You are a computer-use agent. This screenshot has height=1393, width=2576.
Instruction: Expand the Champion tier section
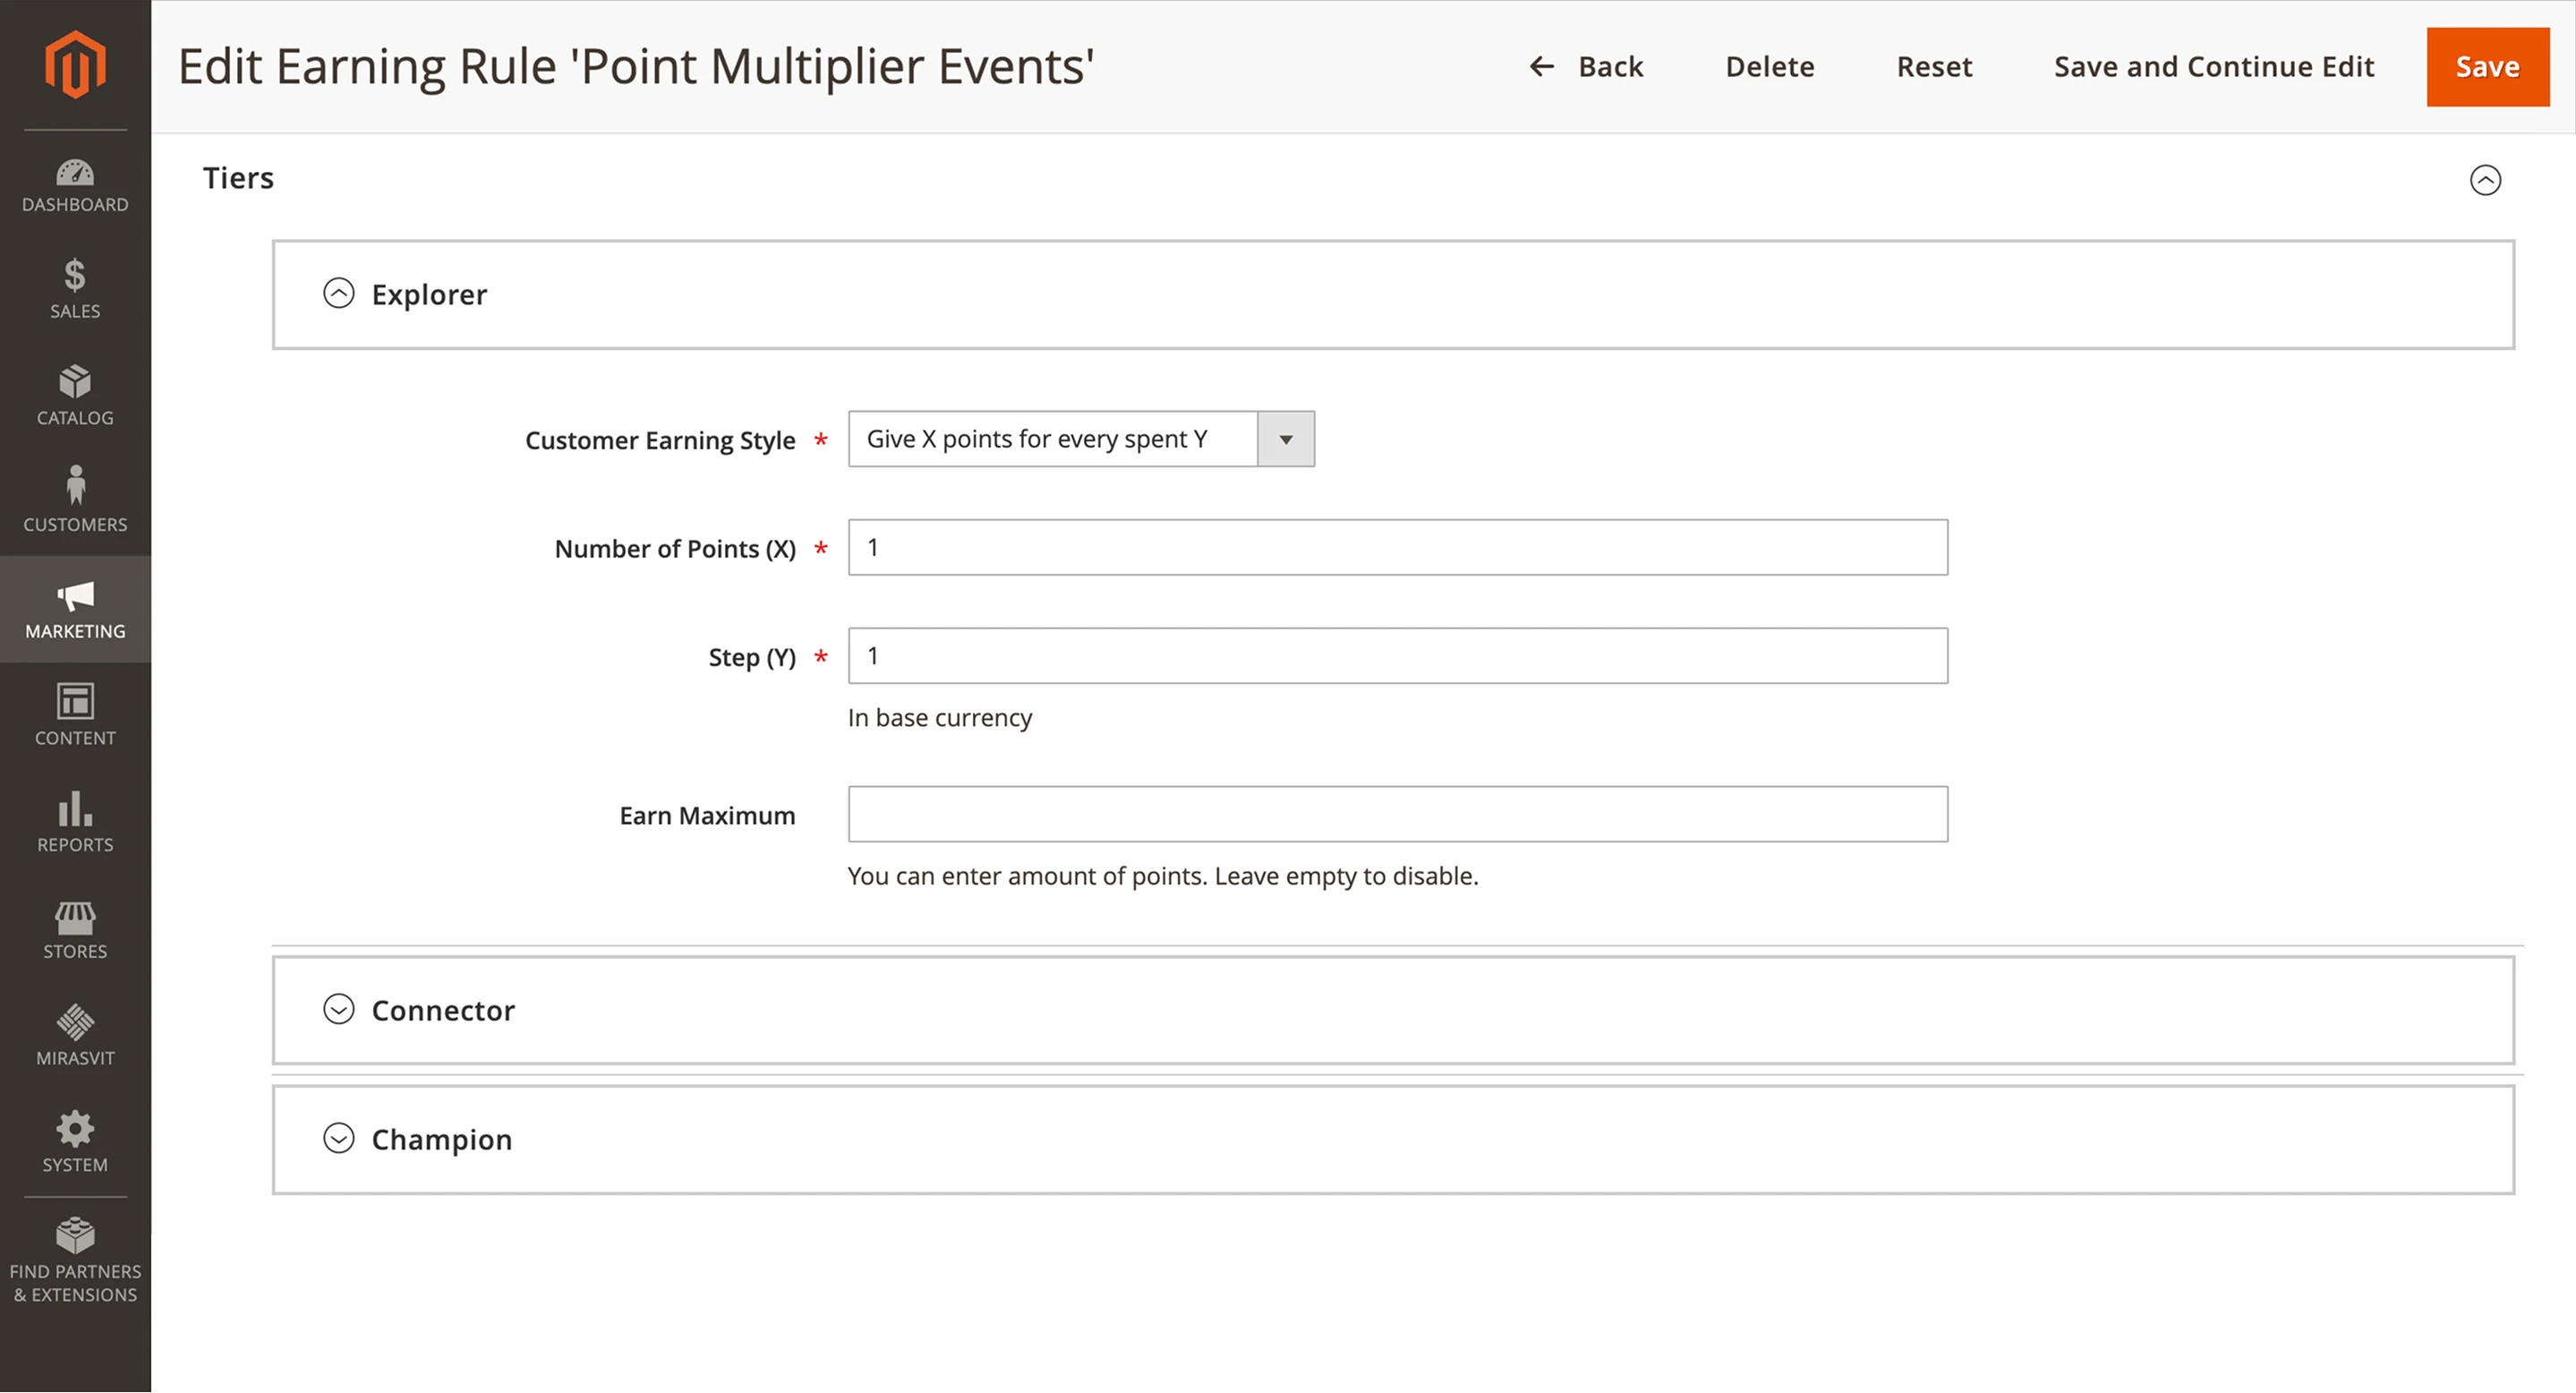point(340,1139)
